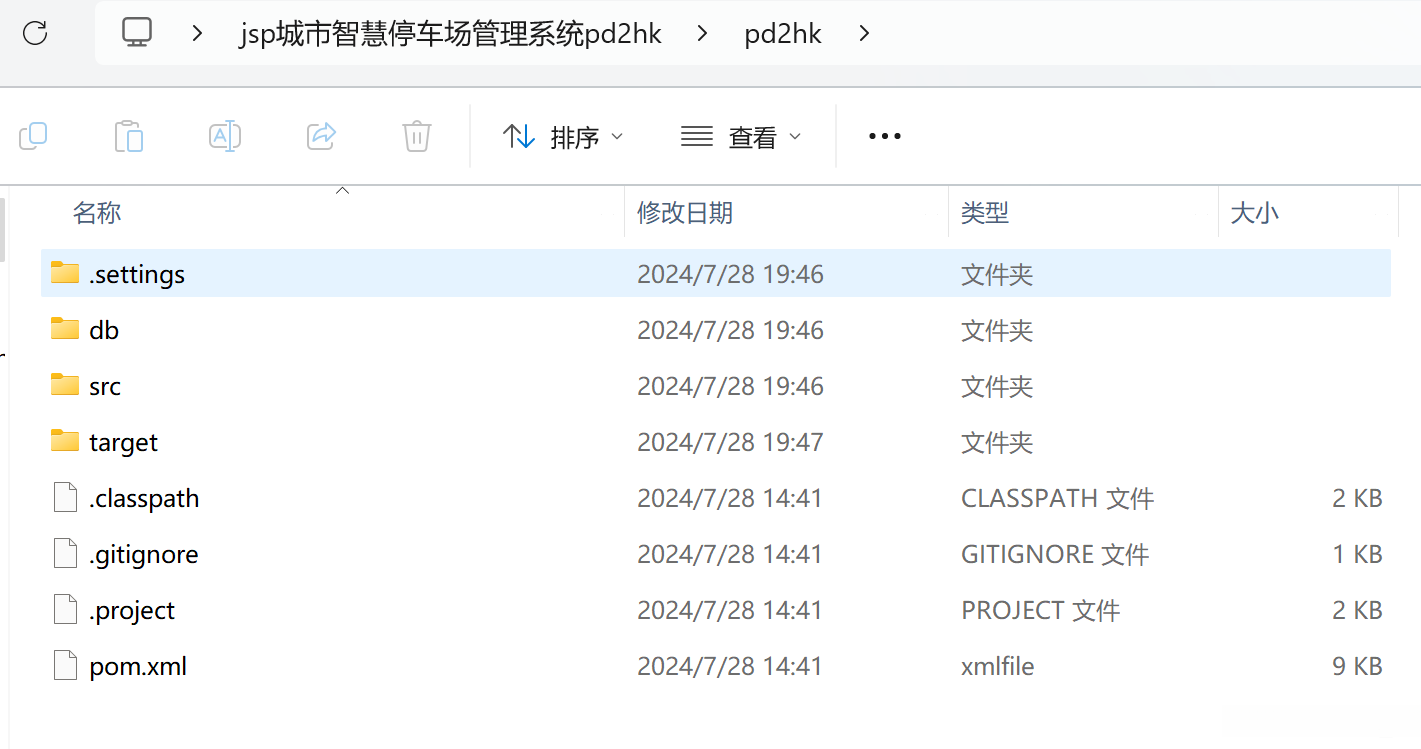Select the pom.xml file
Screen dimensions: 1421x749
[x=716, y=665]
